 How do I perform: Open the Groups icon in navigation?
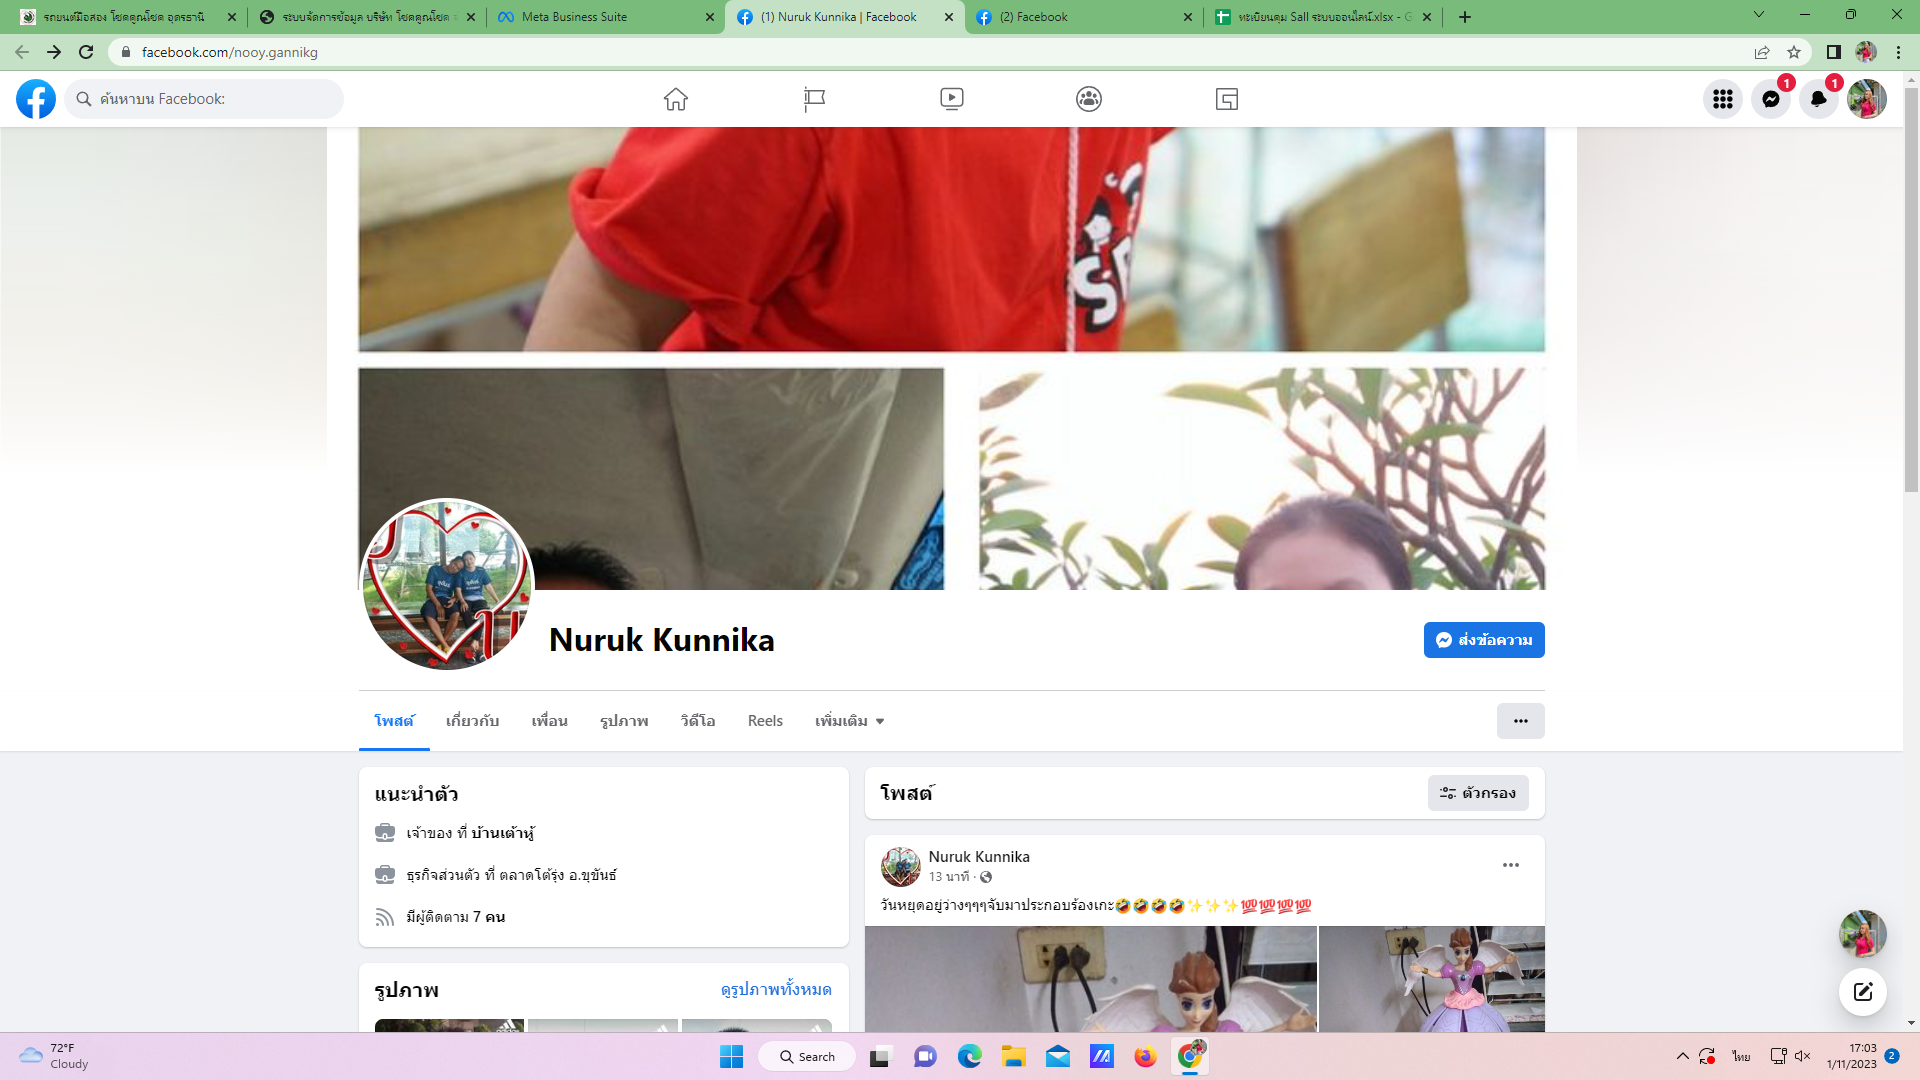click(1089, 99)
